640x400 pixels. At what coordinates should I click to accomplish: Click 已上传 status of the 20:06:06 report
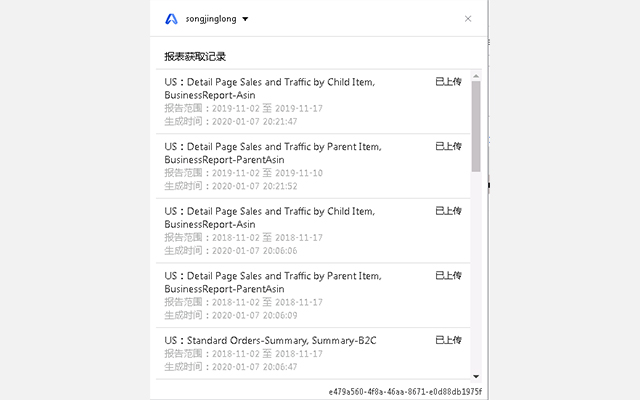pyautogui.click(x=448, y=211)
